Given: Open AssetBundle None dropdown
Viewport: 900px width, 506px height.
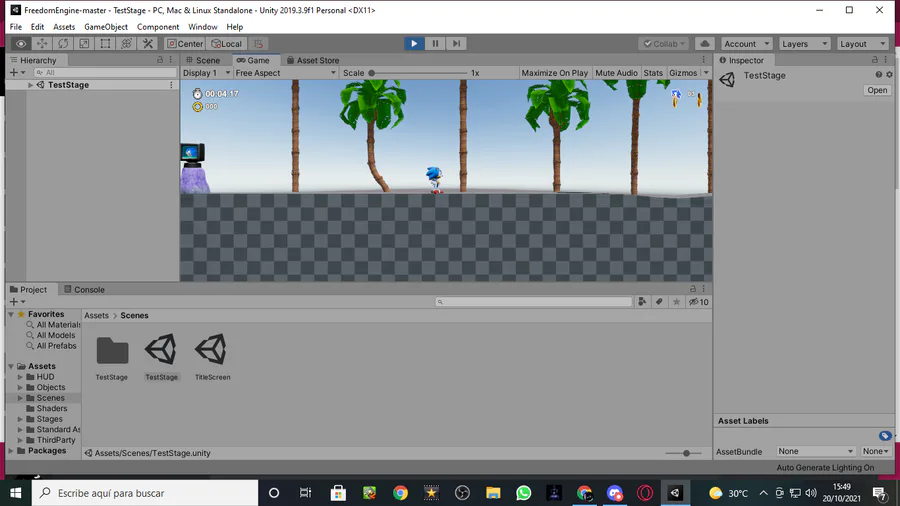Looking at the screenshot, I should pos(816,451).
